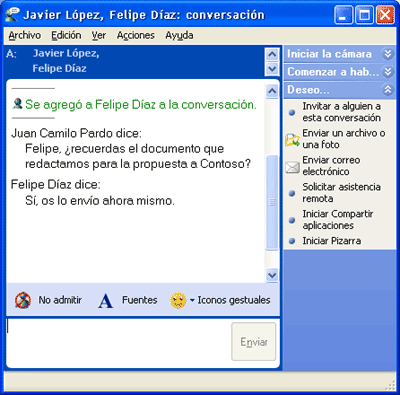Screen dimensions: 400x395
Task: Click recipient name Felipe Díaz in header
Action: (60, 69)
